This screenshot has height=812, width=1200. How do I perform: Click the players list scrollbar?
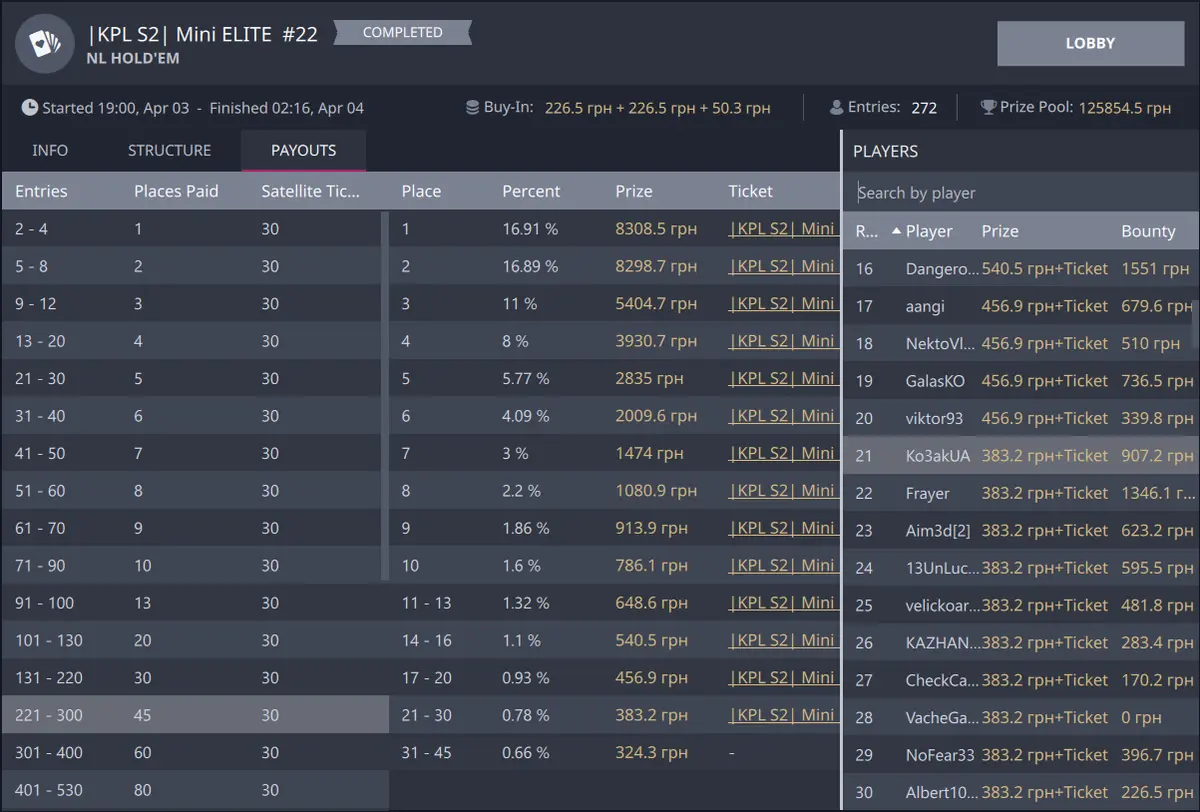pyautogui.click(x=1196, y=320)
